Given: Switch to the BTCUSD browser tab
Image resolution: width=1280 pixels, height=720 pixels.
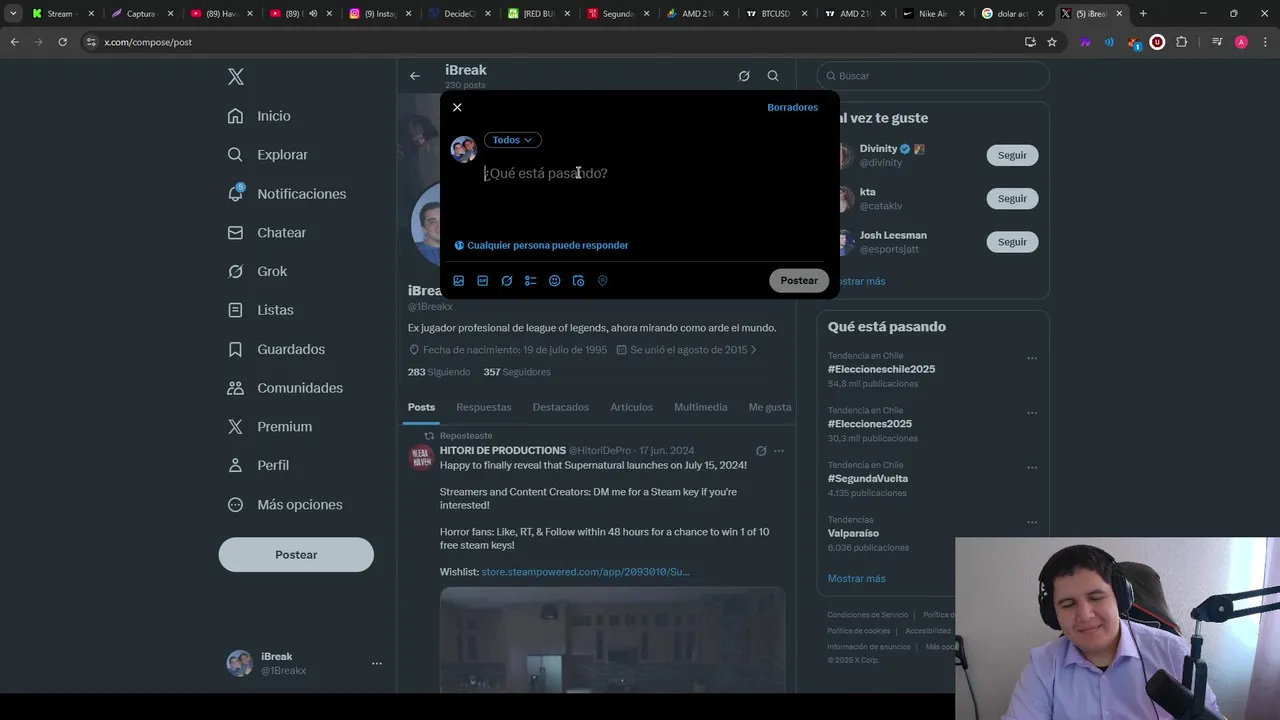Looking at the screenshot, I should [776, 14].
